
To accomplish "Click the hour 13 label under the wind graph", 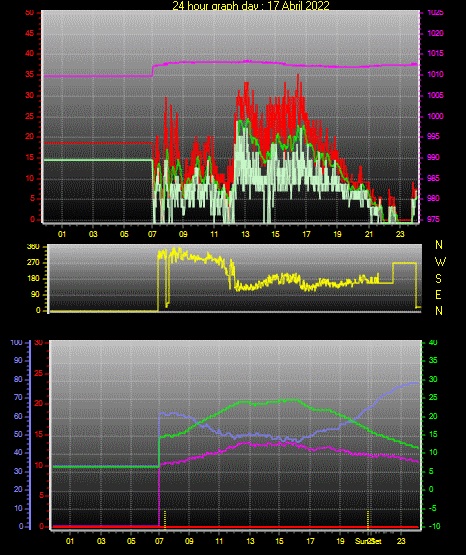I will [245, 234].
